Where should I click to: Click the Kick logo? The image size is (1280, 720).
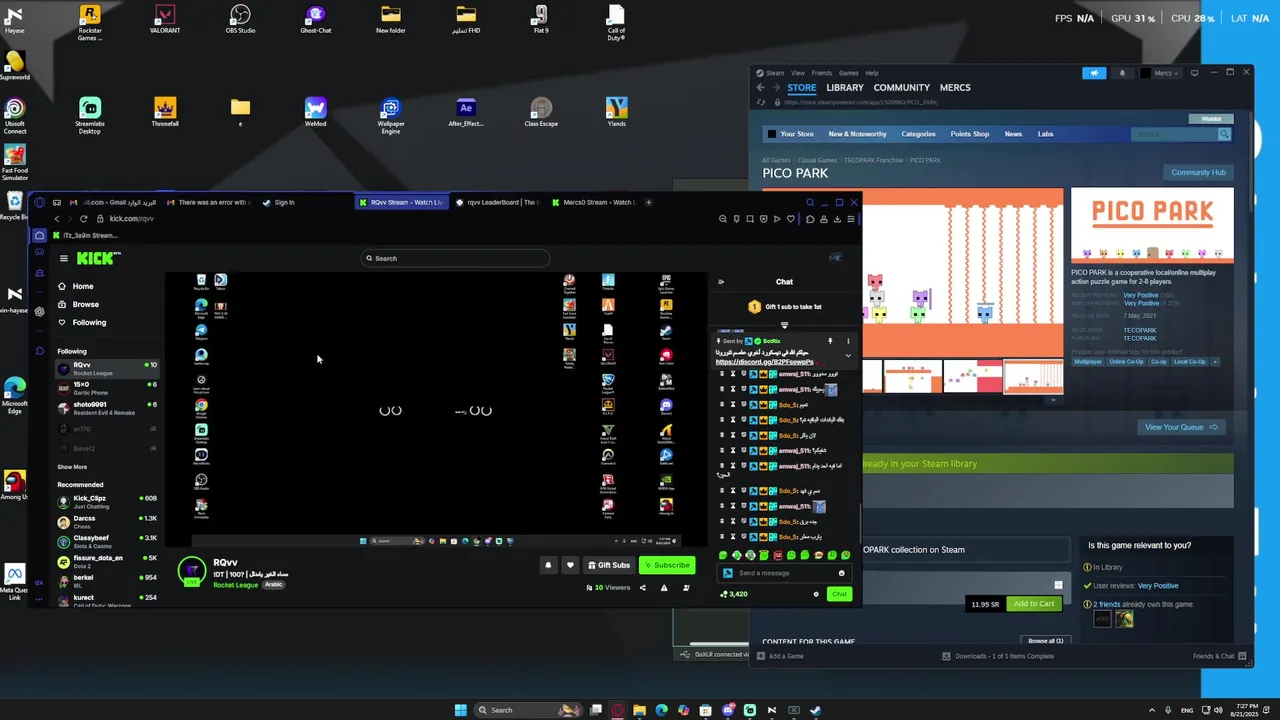point(99,258)
